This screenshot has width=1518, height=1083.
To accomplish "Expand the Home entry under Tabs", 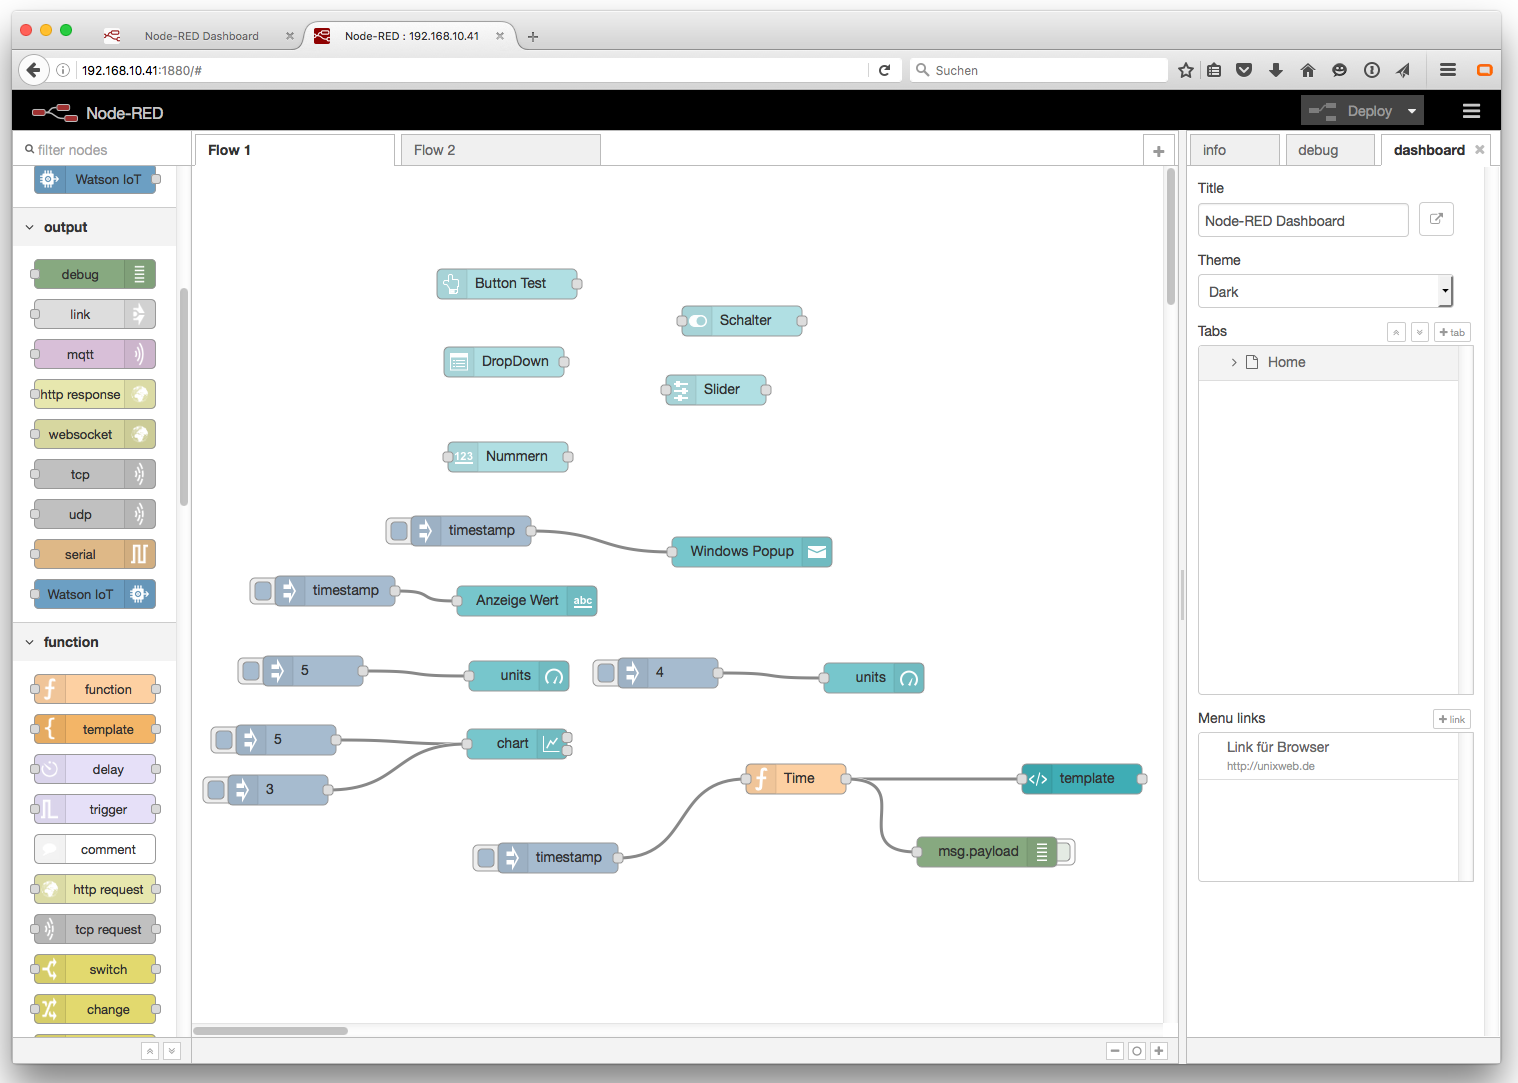I will [x=1233, y=362].
